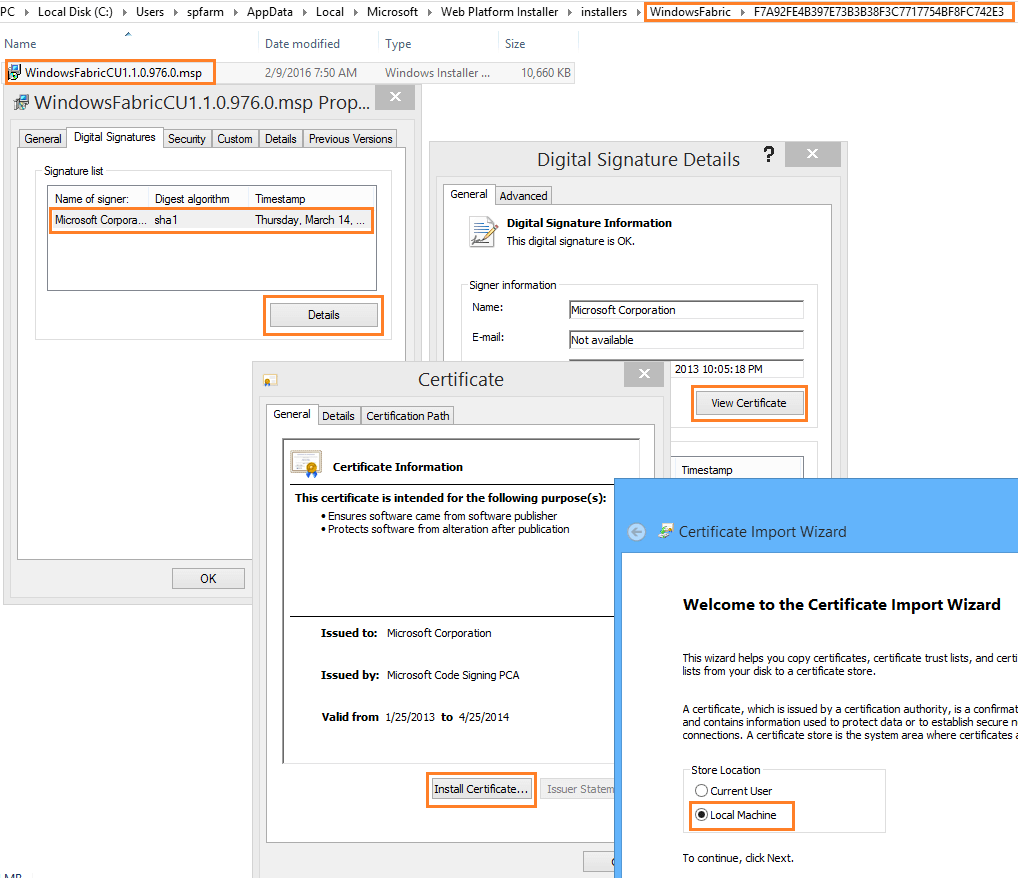Screen dimensions: 1018x878
Task: Expand the spfarm breadcrumb arrow
Action: (x=235, y=12)
